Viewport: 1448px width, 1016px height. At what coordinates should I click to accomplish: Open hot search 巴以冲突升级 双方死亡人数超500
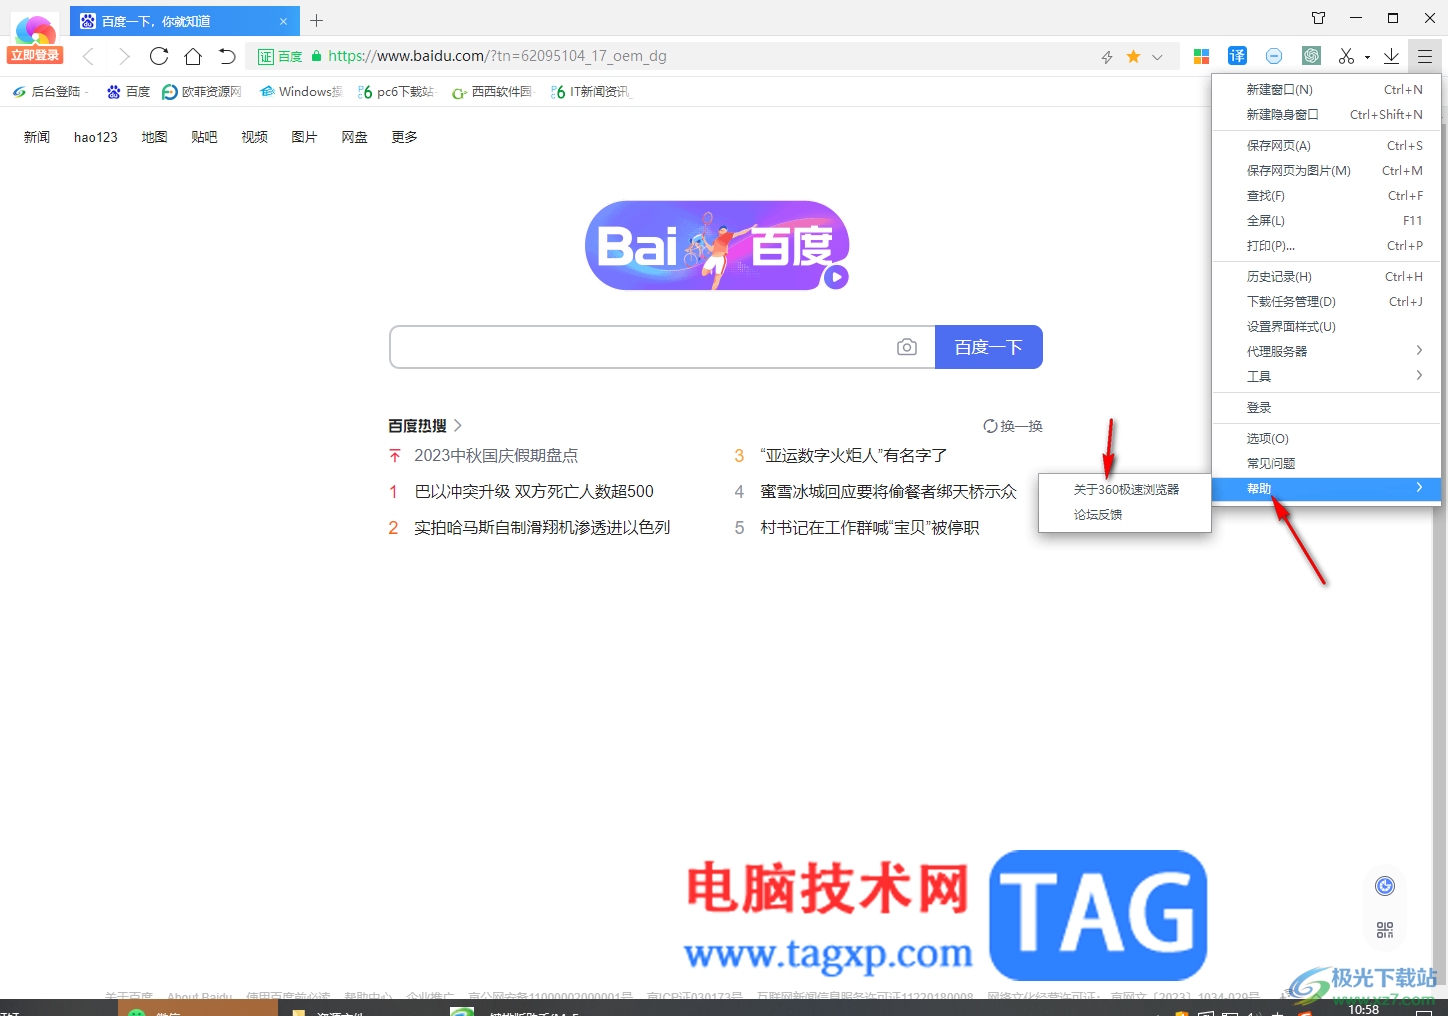point(534,492)
